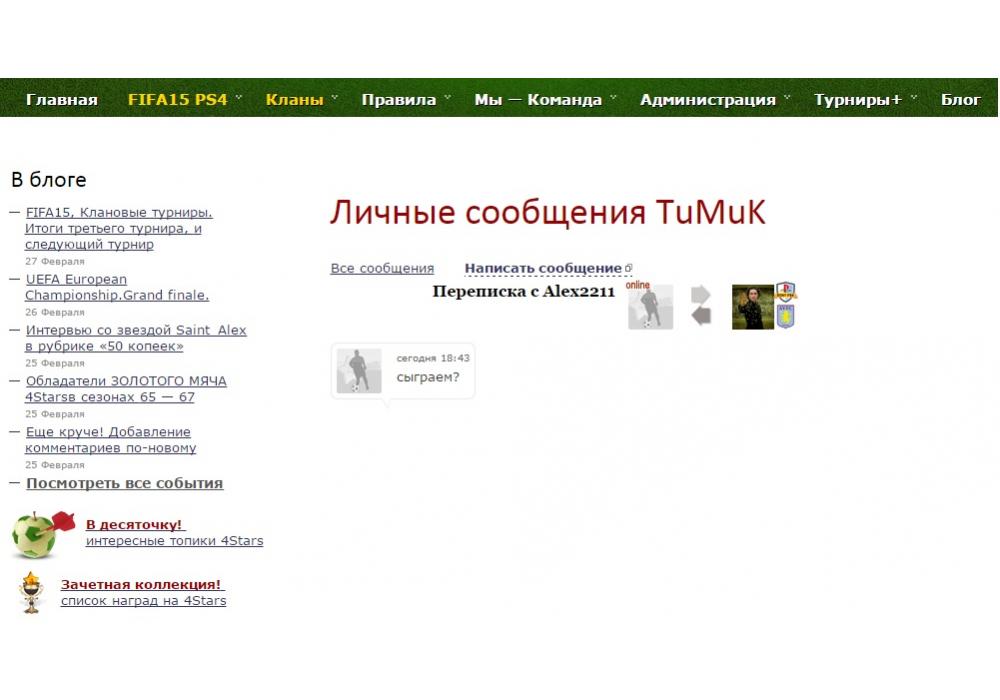The height and width of the screenshot is (700, 1000).
Task: Open the Правила menu
Action: pos(399,99)
